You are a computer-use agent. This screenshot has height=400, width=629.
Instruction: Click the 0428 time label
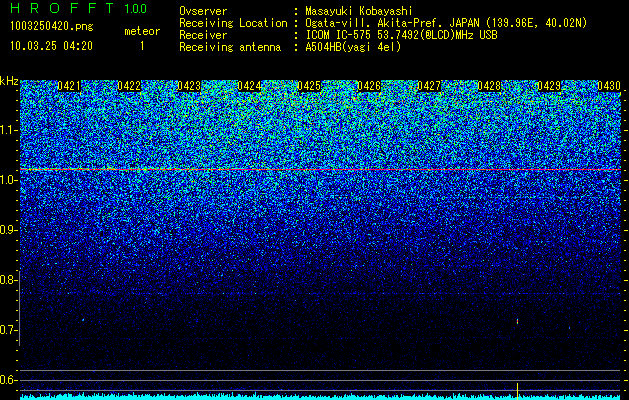pos(489,86)
